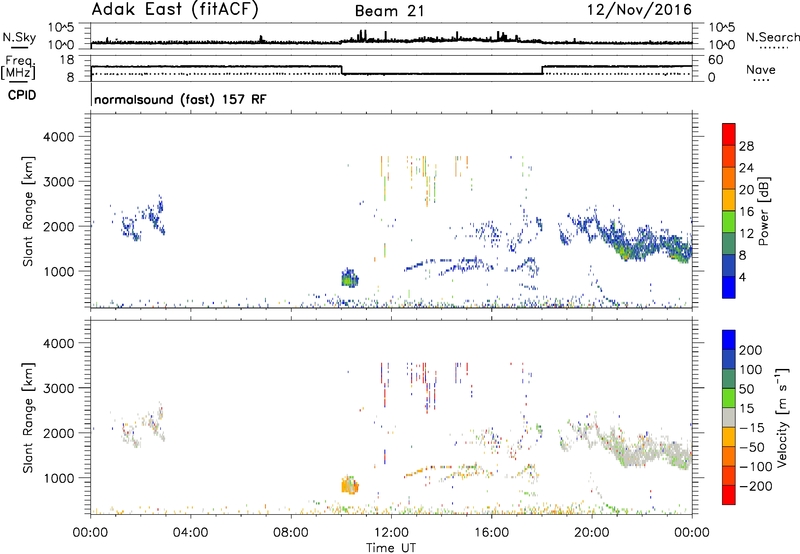This screenshot has height=554, width=800.
Task: Click the "Nave" legend label
Action: click(x=761, y=69)
